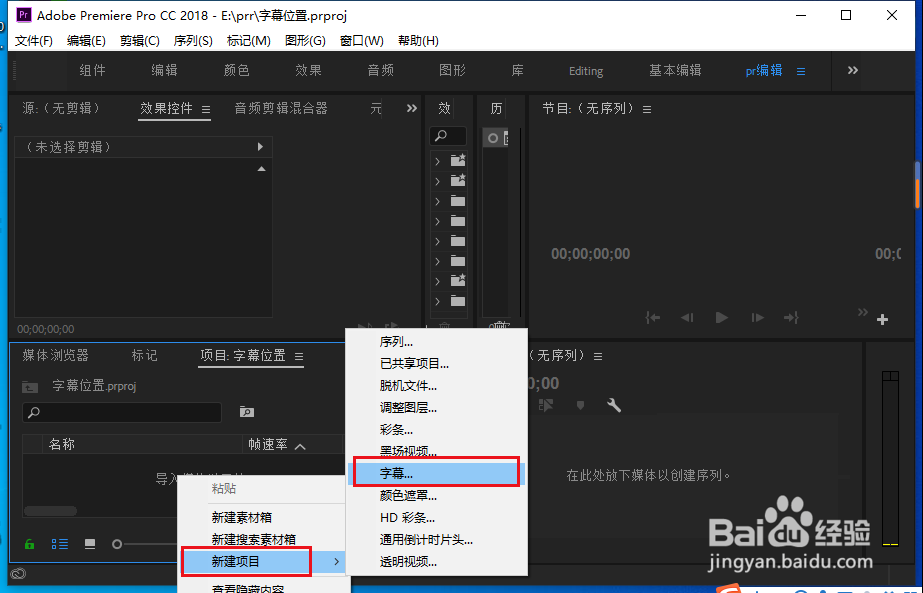Switch to the 基本编辑 workspace
The width and height of the screenshot is (923, 593).
(675, 71)
